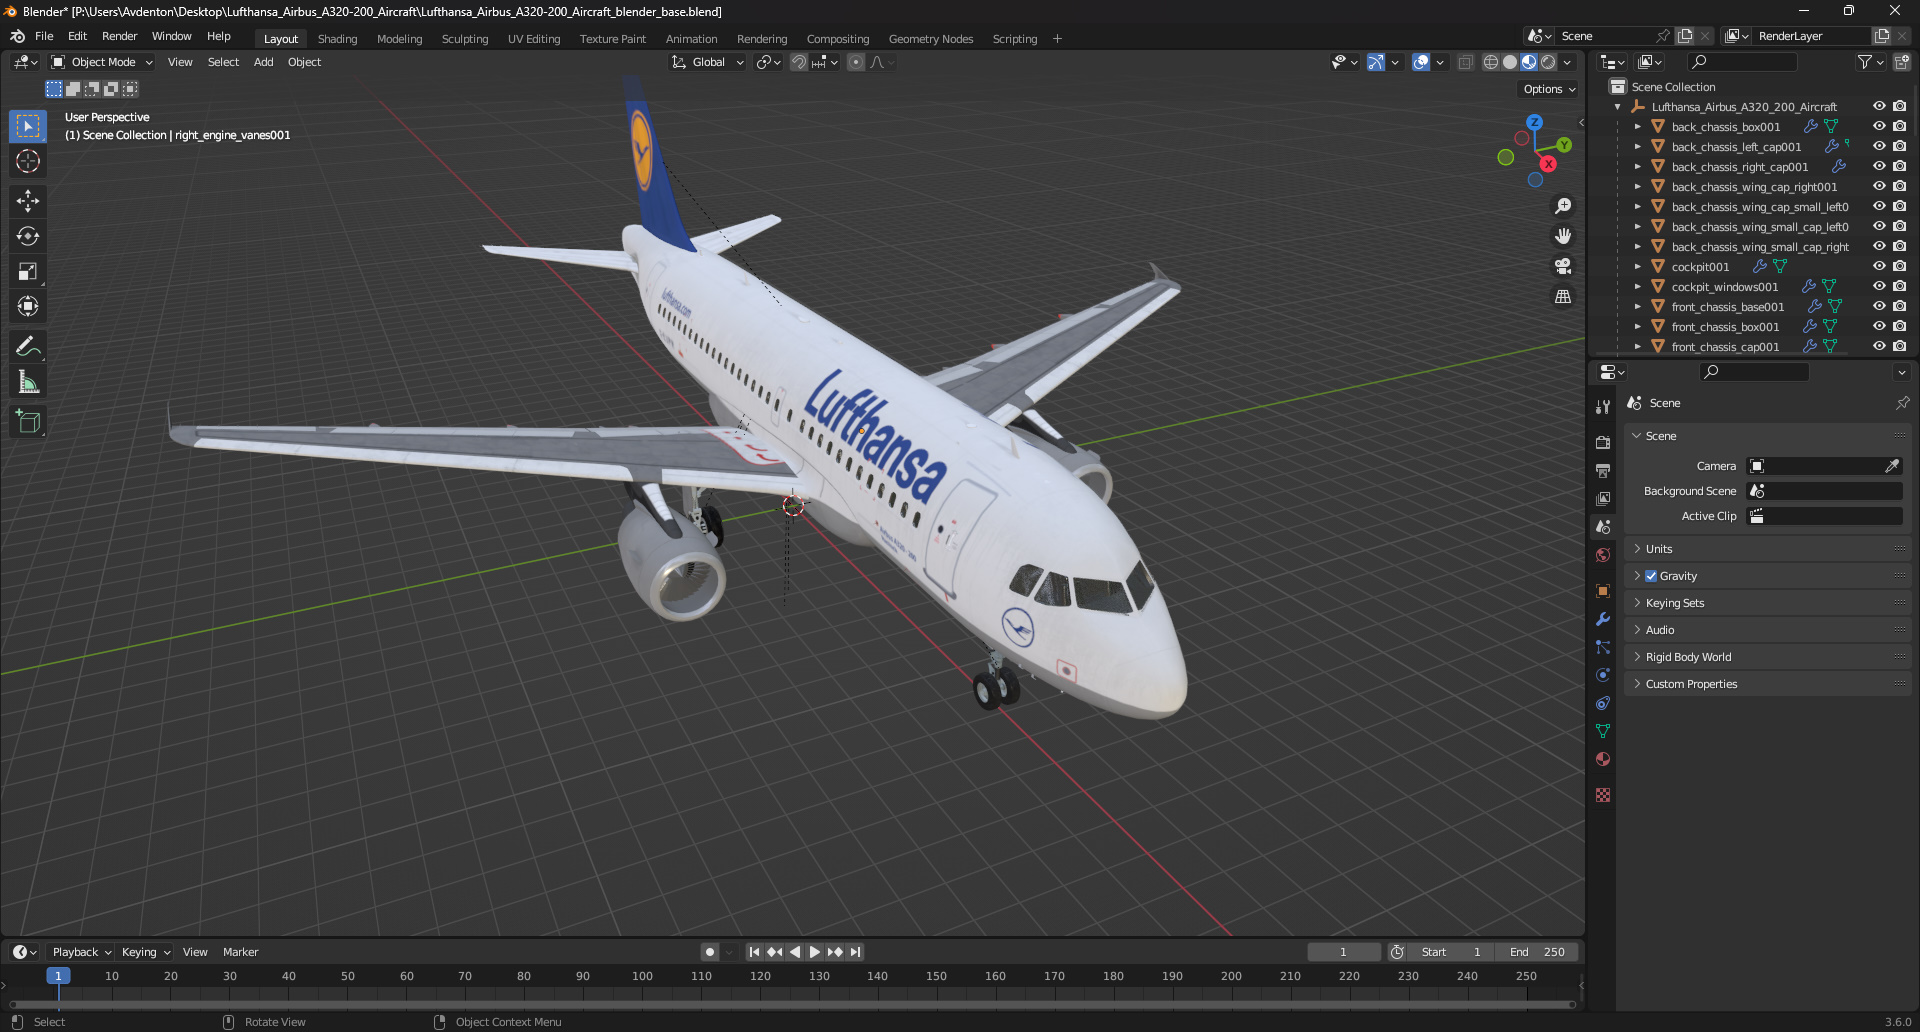Add a new workspace tab

click(x=1057, y=39)
